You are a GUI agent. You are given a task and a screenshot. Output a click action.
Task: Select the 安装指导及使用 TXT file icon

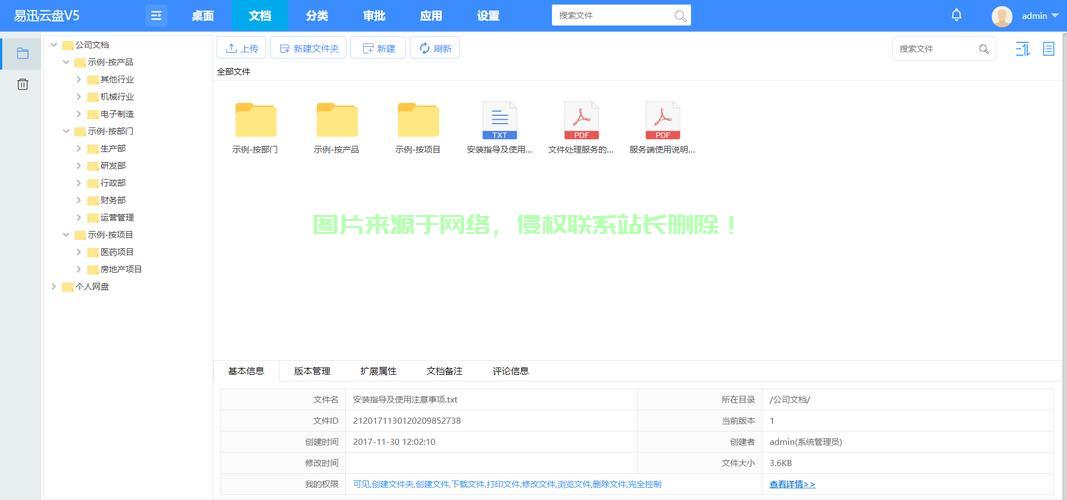(x=499, y=120)
